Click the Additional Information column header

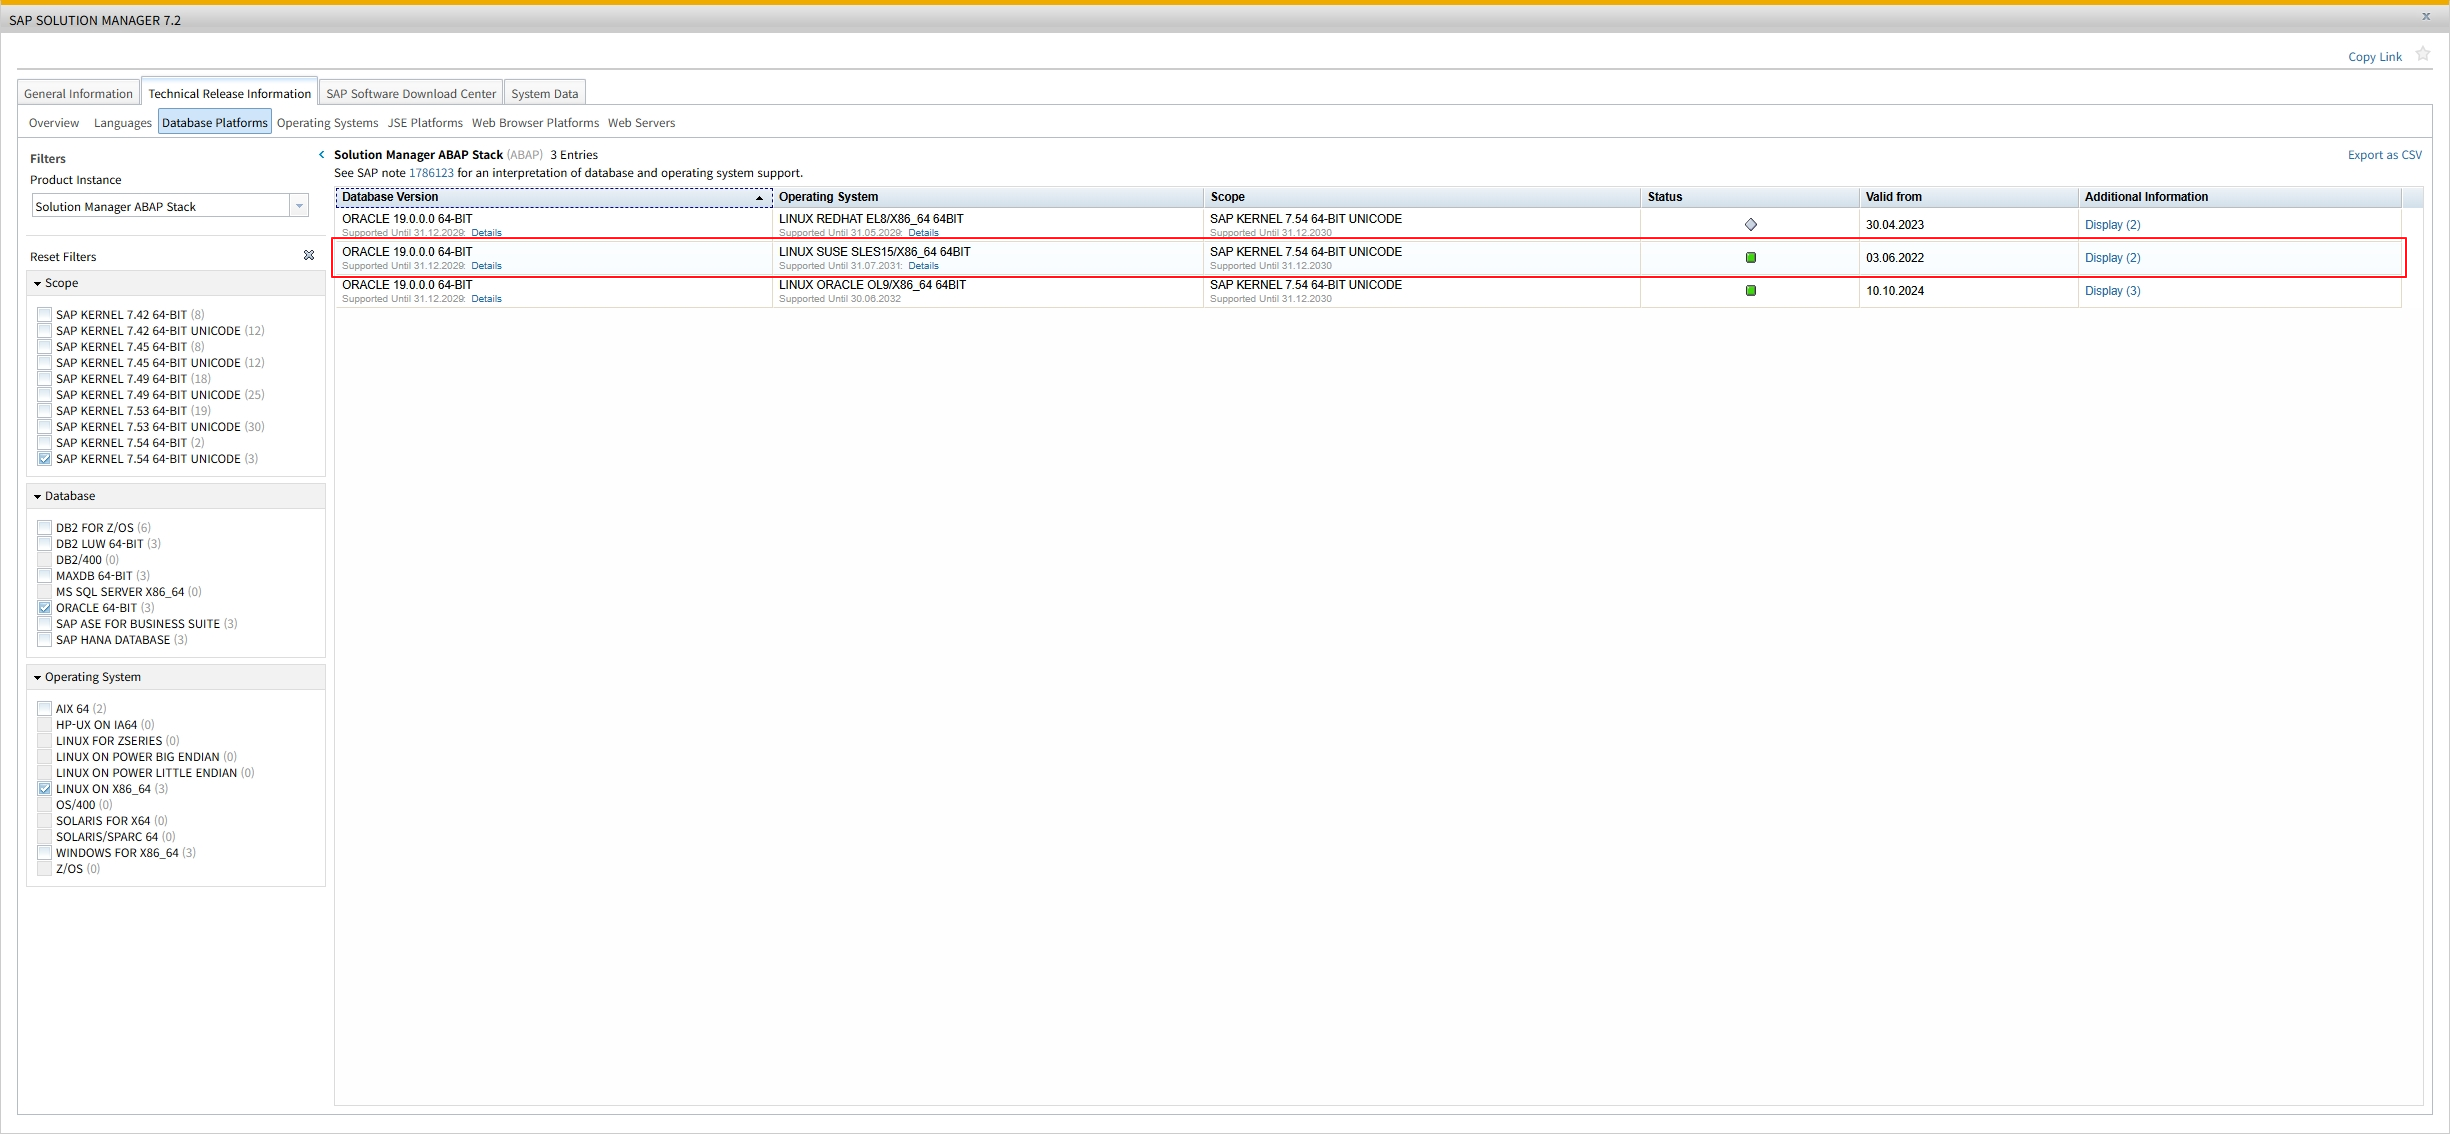pyautogui.click(x=2240, y=197)
